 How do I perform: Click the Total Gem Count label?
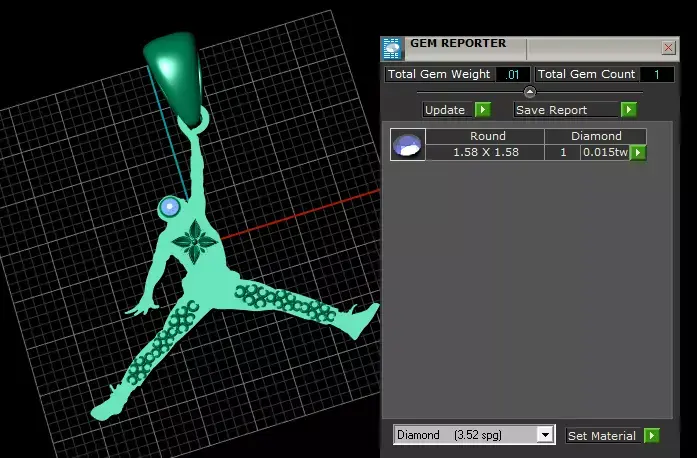tap(586, 74)
